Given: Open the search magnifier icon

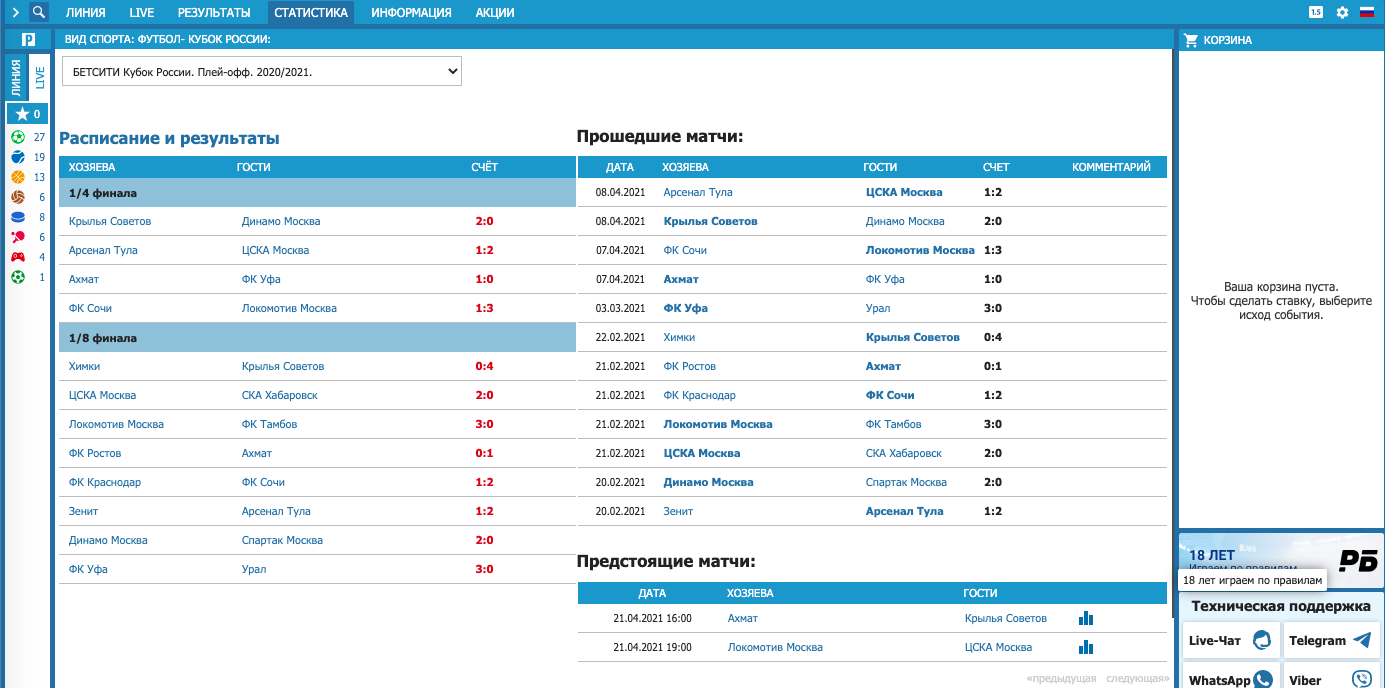Looking at the screenshot, I should pos(39,12).
